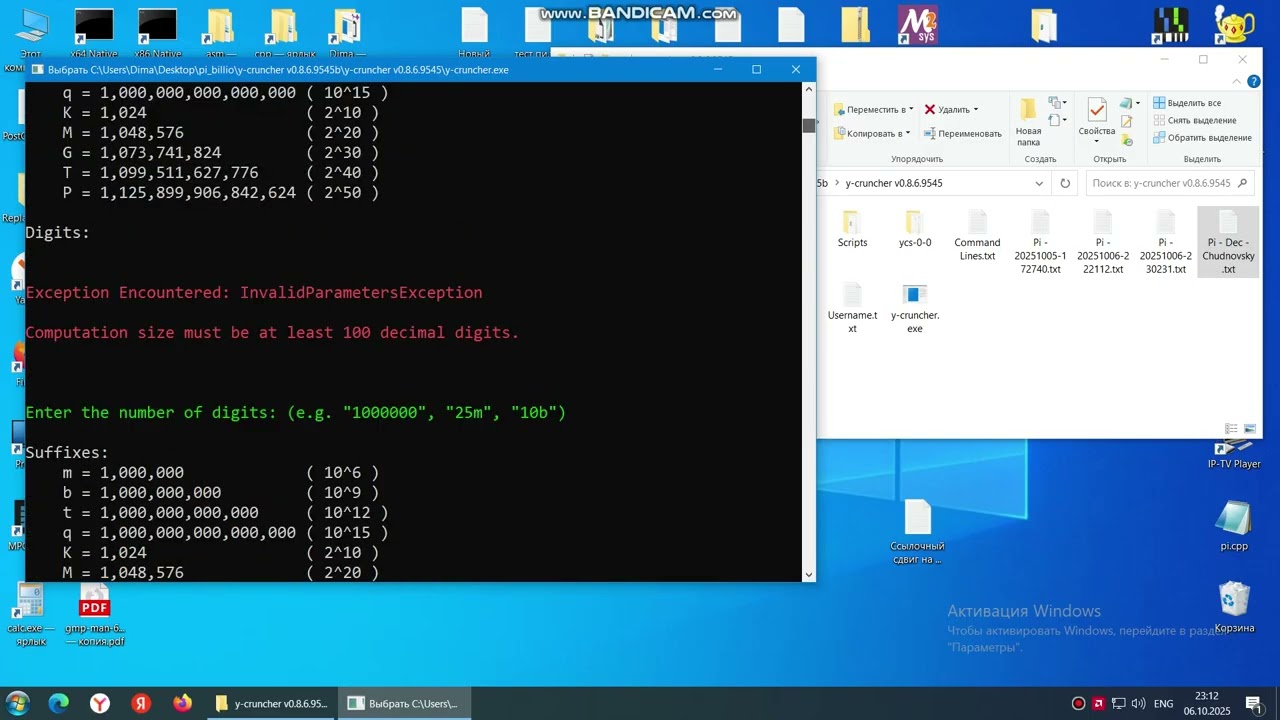Screen dimensions: 1280x720
Task: Click Переименовать in the Explorer ribbon
Action: tap(961, 133)
